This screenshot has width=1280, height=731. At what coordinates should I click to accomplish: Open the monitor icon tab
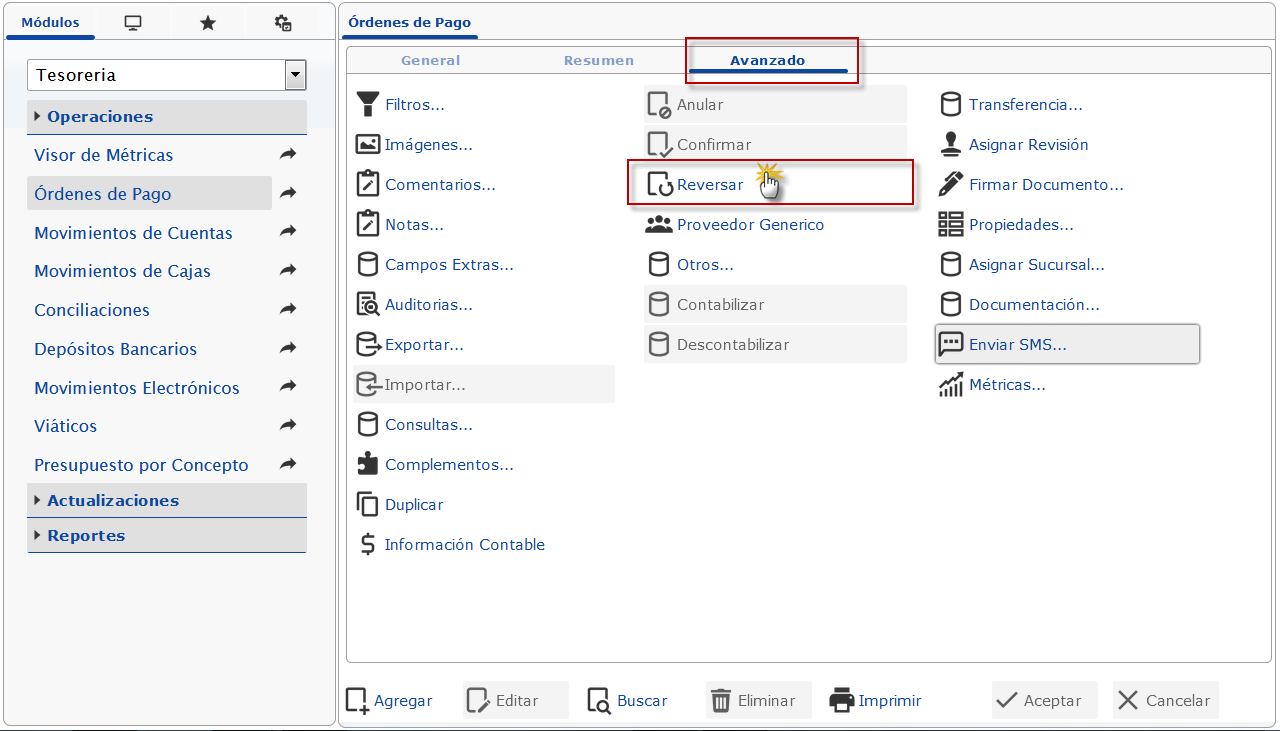(133, 23)
